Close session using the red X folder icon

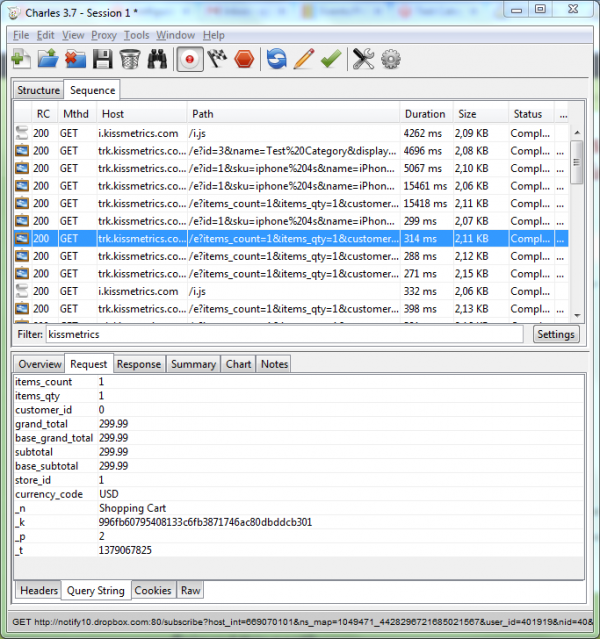[75, 59]
